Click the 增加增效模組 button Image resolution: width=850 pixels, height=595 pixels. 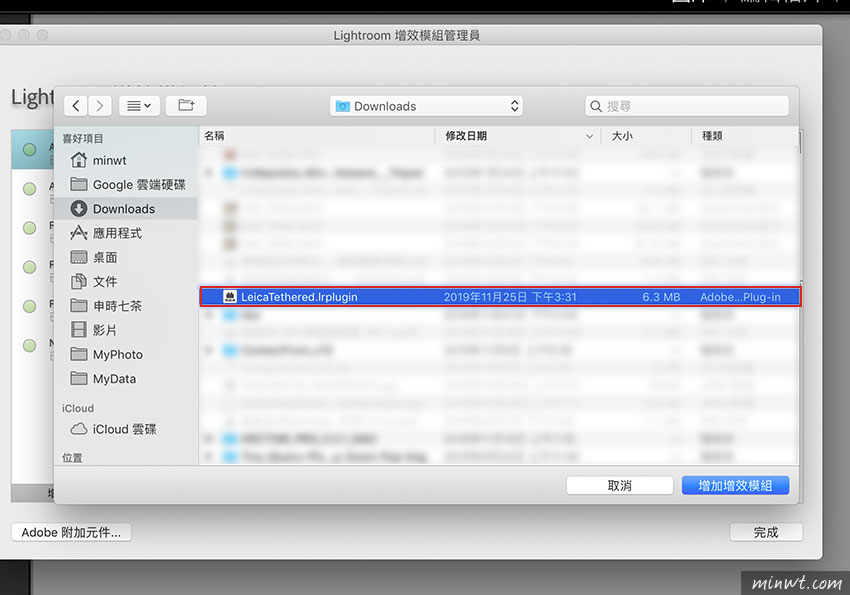pyautogui.click(x=735, y=486)
